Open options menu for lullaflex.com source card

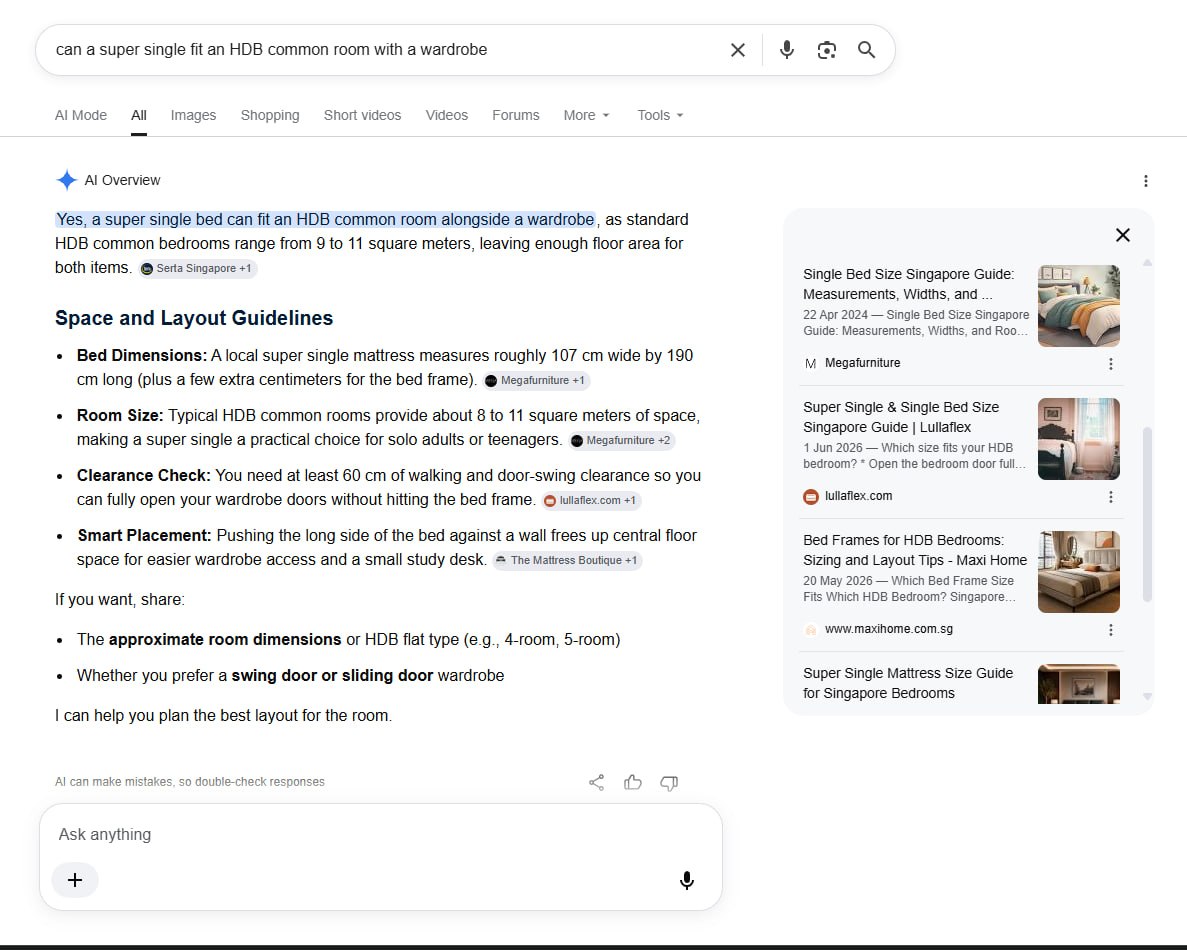[x=1111, y=497]
